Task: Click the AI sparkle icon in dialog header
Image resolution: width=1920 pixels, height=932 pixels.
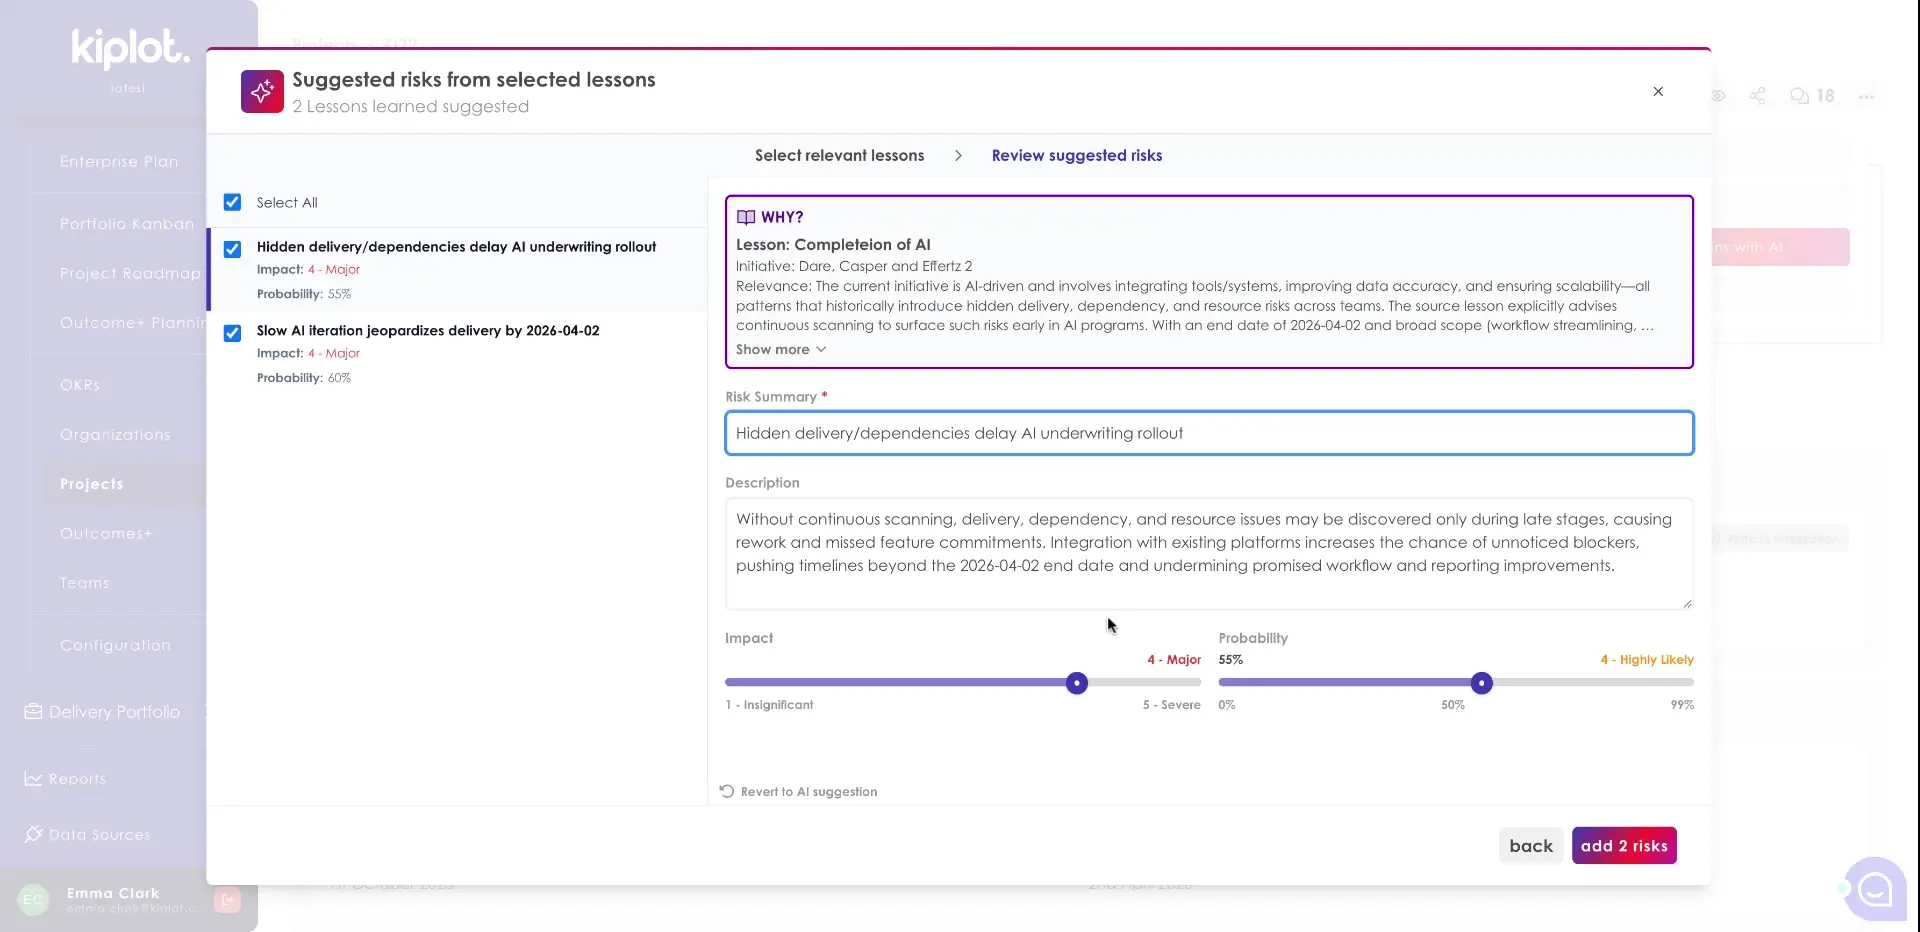Action: 262,92
